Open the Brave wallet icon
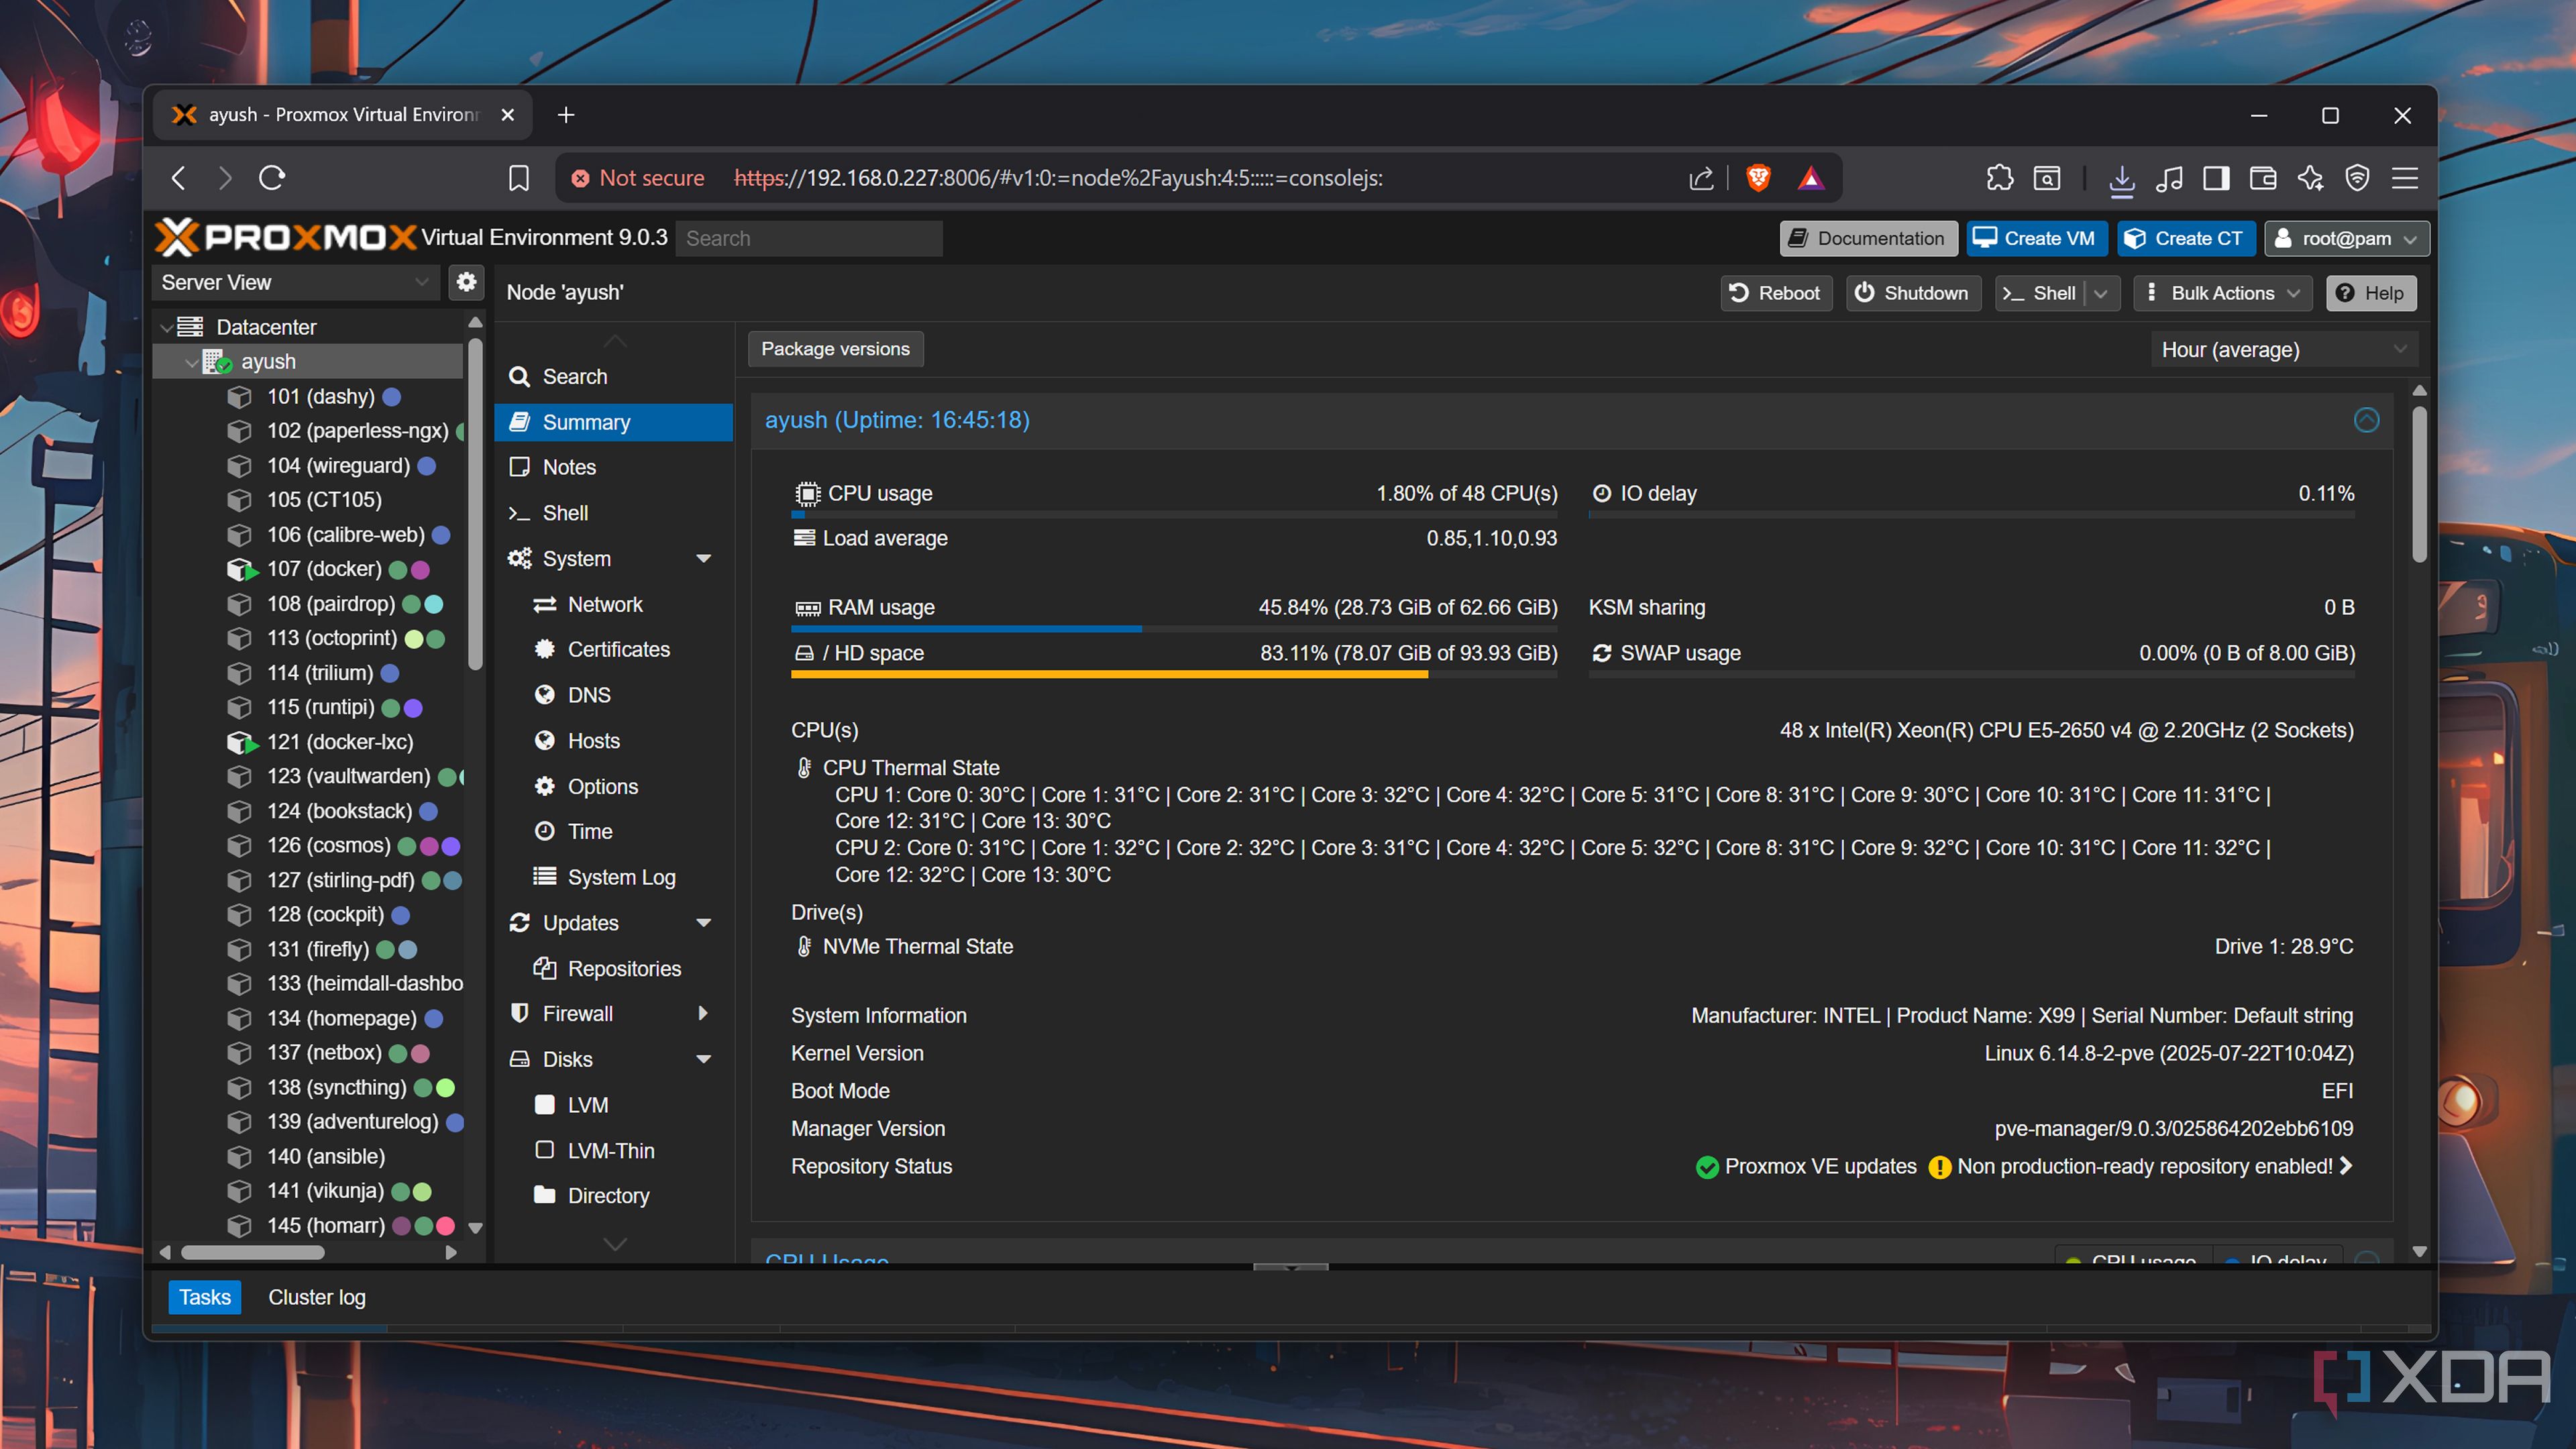This screenshot has width=2576, height=1449. click(x=2263, y=178)
